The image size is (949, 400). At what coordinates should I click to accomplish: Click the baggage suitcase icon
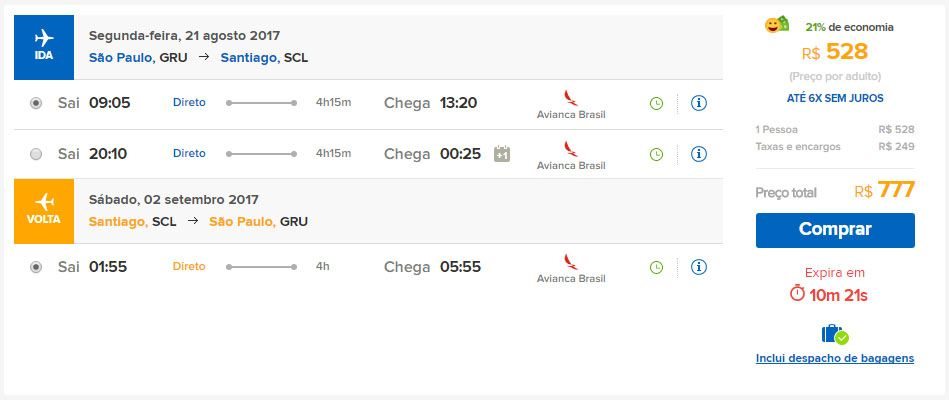point(834,334)
